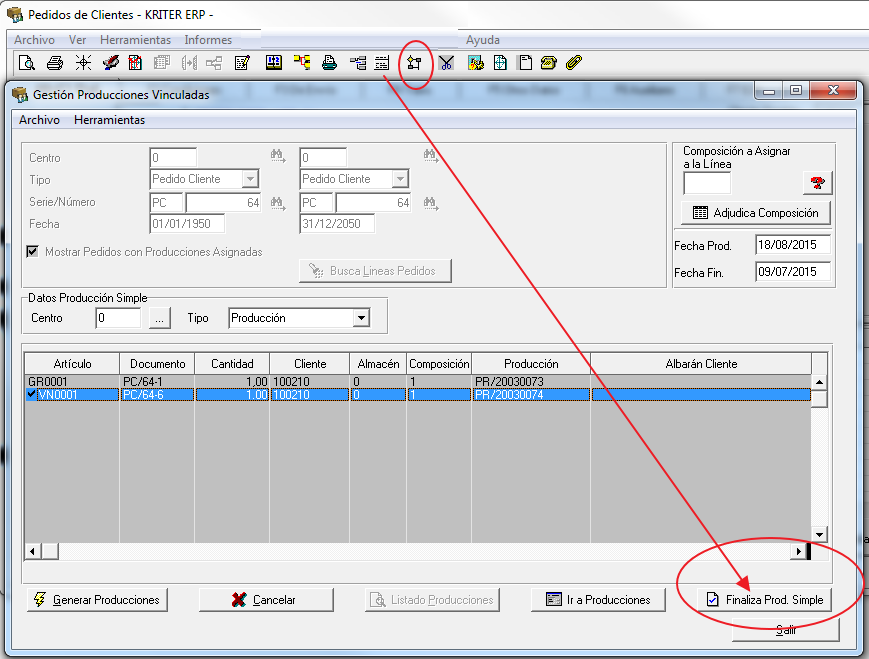Viewport: 869px width, 659px height.
Task: Click the yellow linked boxes toolbar icon
Action: pyautogui.click(x=302, y=62)
